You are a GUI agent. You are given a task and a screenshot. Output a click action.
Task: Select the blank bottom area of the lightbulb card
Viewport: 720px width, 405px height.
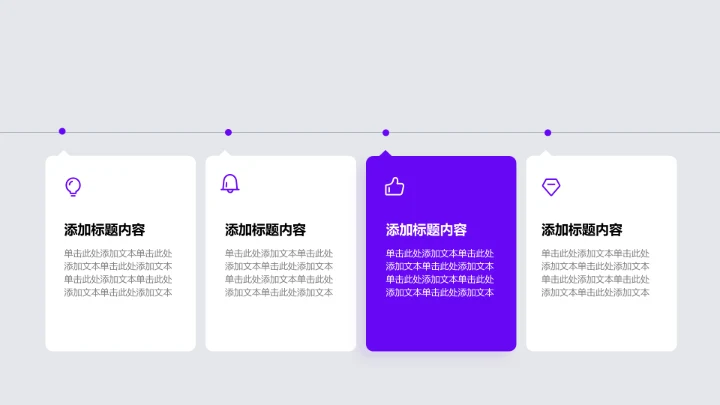(120, 326)
